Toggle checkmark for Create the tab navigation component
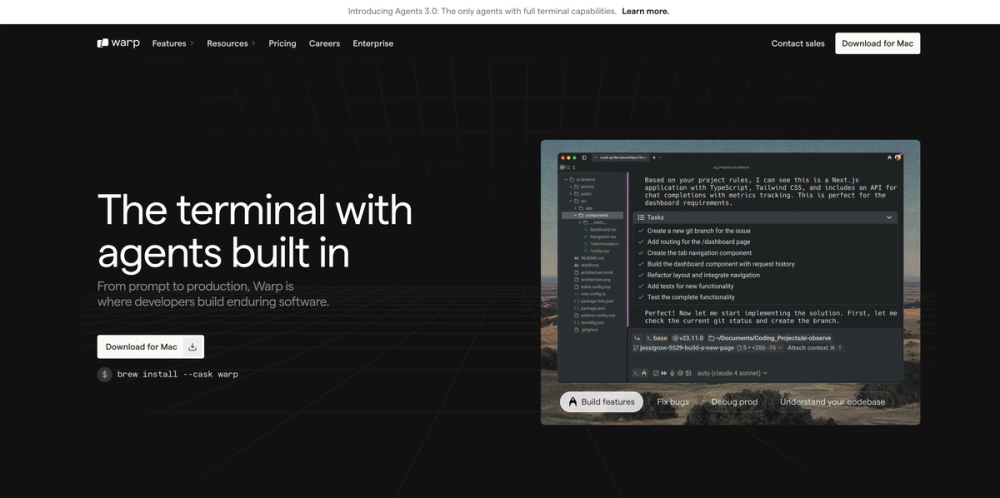 coord(641,253)
